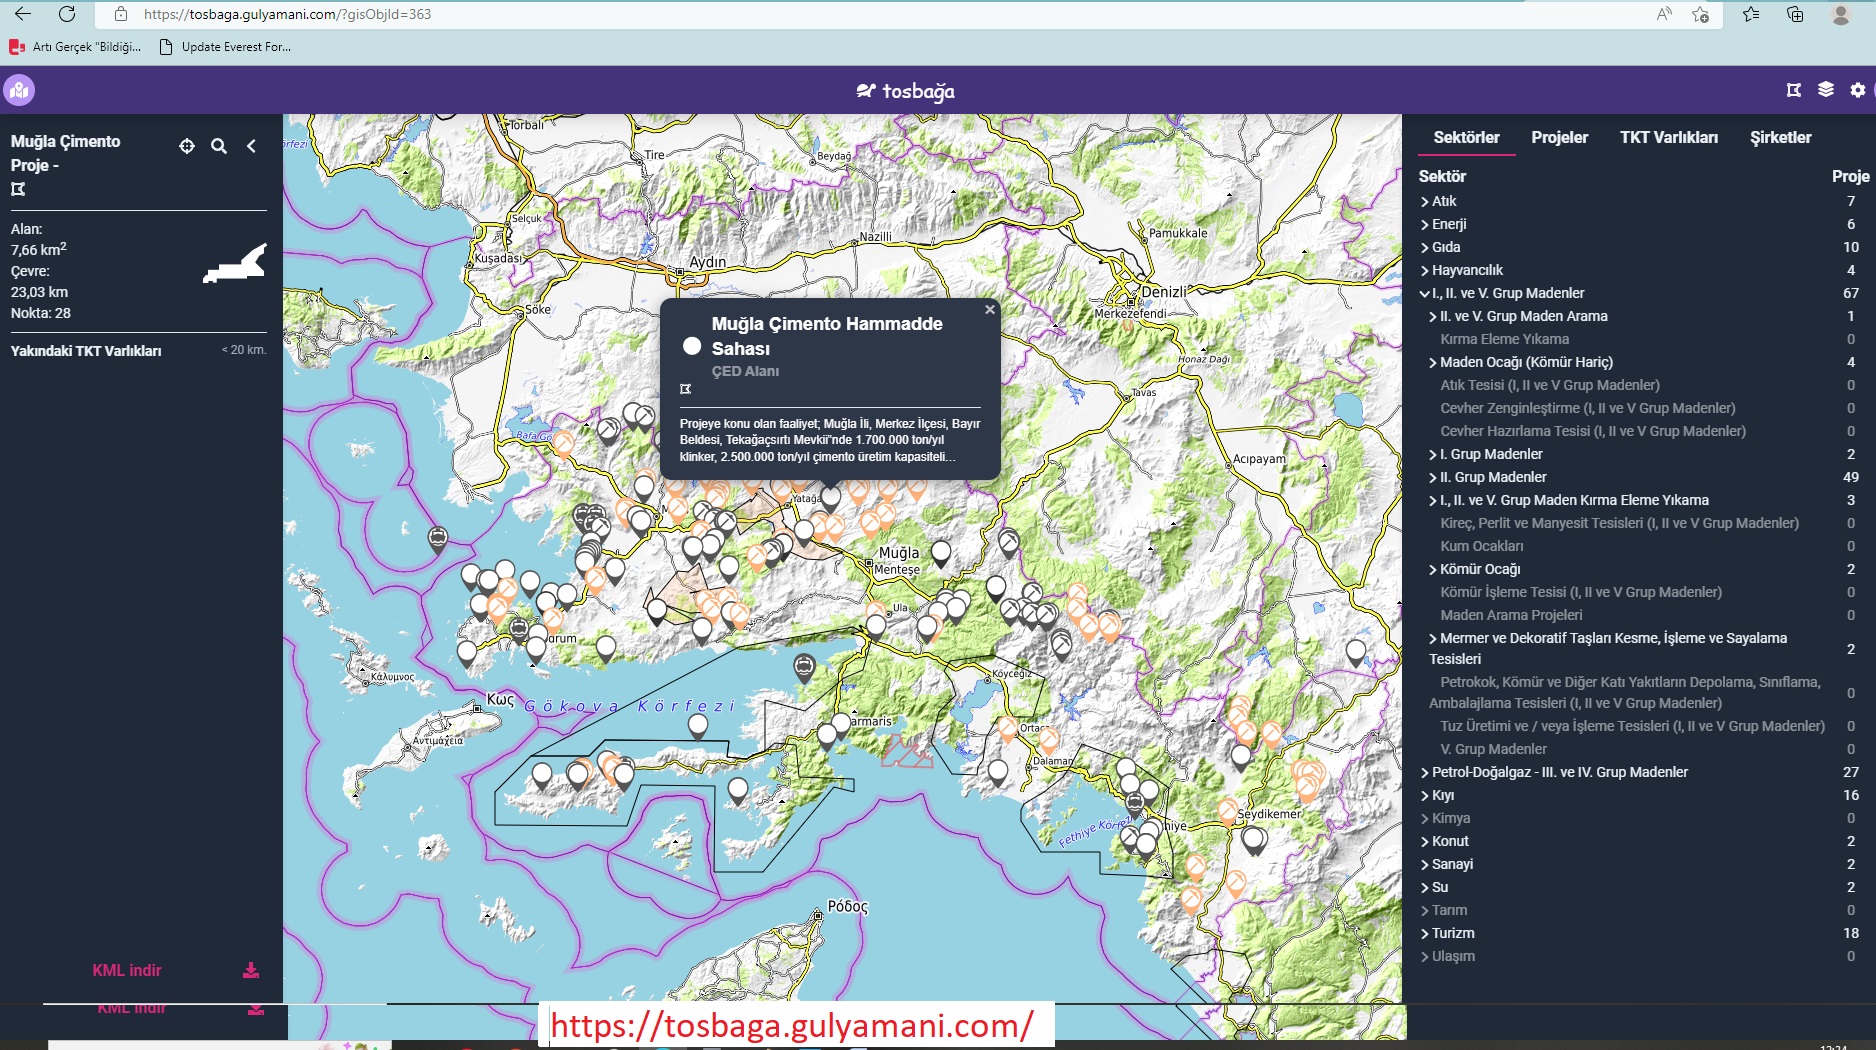
Task: Open settings gear in purple header
Action: pyautogui.click(x=1858, y=90)
